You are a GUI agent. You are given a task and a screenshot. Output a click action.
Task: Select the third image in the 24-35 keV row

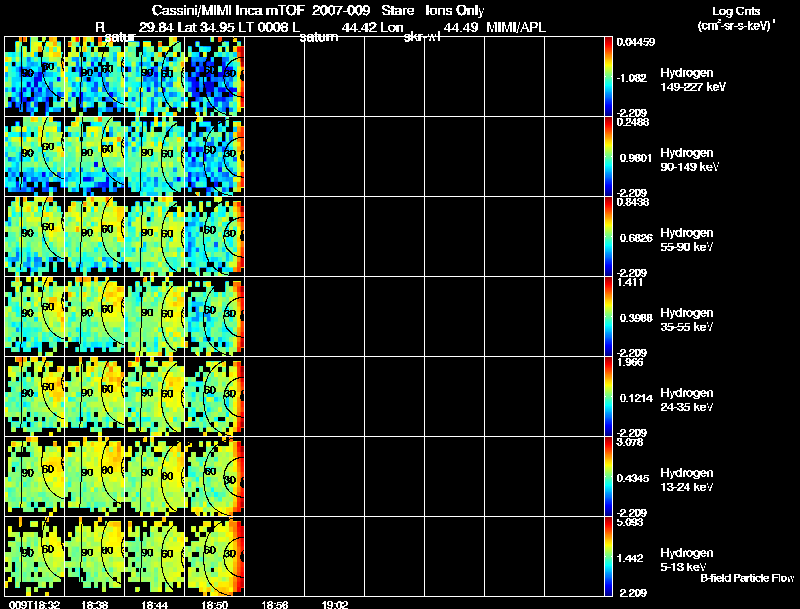[154, 396]
